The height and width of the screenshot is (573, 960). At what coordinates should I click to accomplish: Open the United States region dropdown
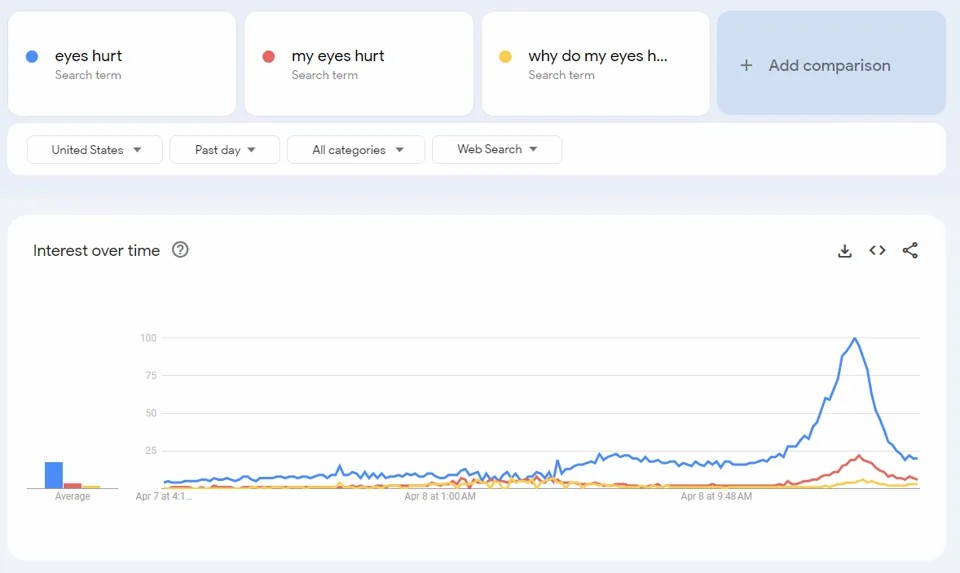tap(96, 150)
